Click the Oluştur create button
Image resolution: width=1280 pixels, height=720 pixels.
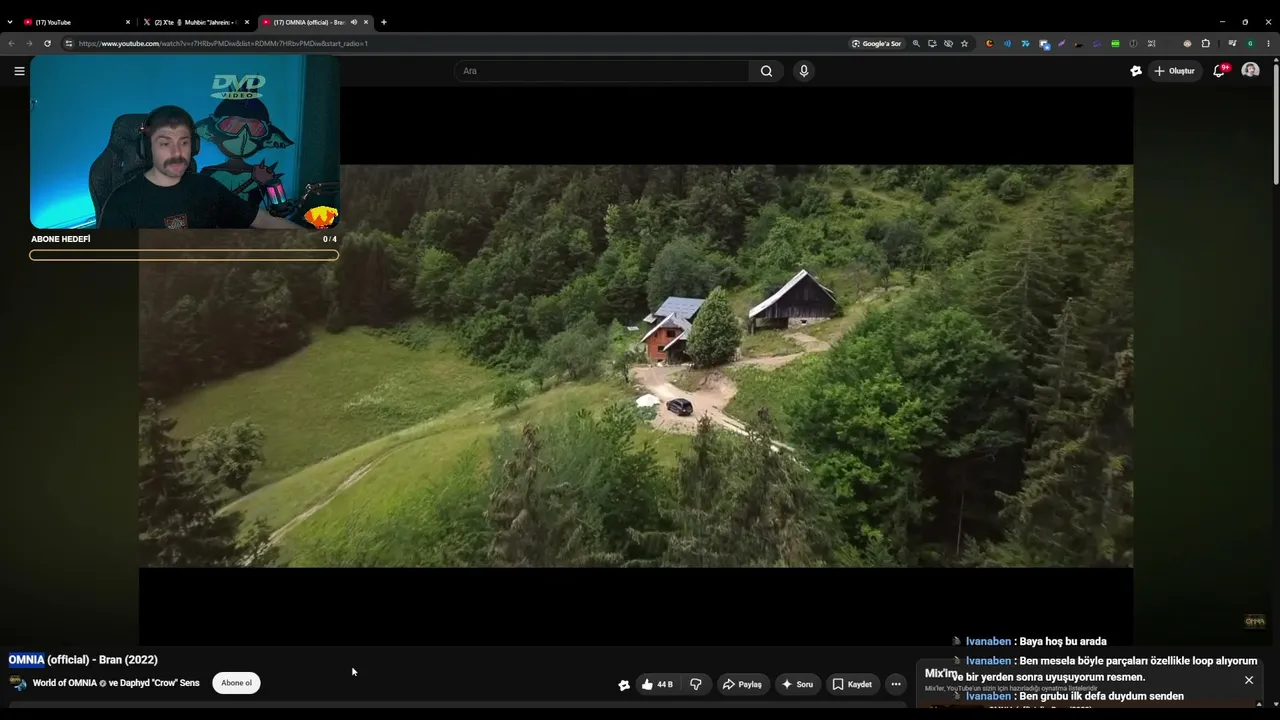coord(1175,71)
